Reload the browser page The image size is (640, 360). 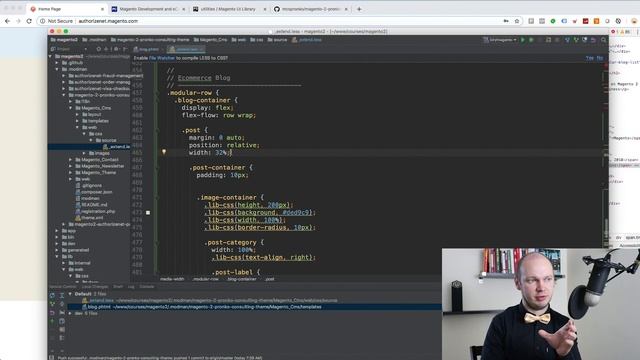tap(29, 21)
